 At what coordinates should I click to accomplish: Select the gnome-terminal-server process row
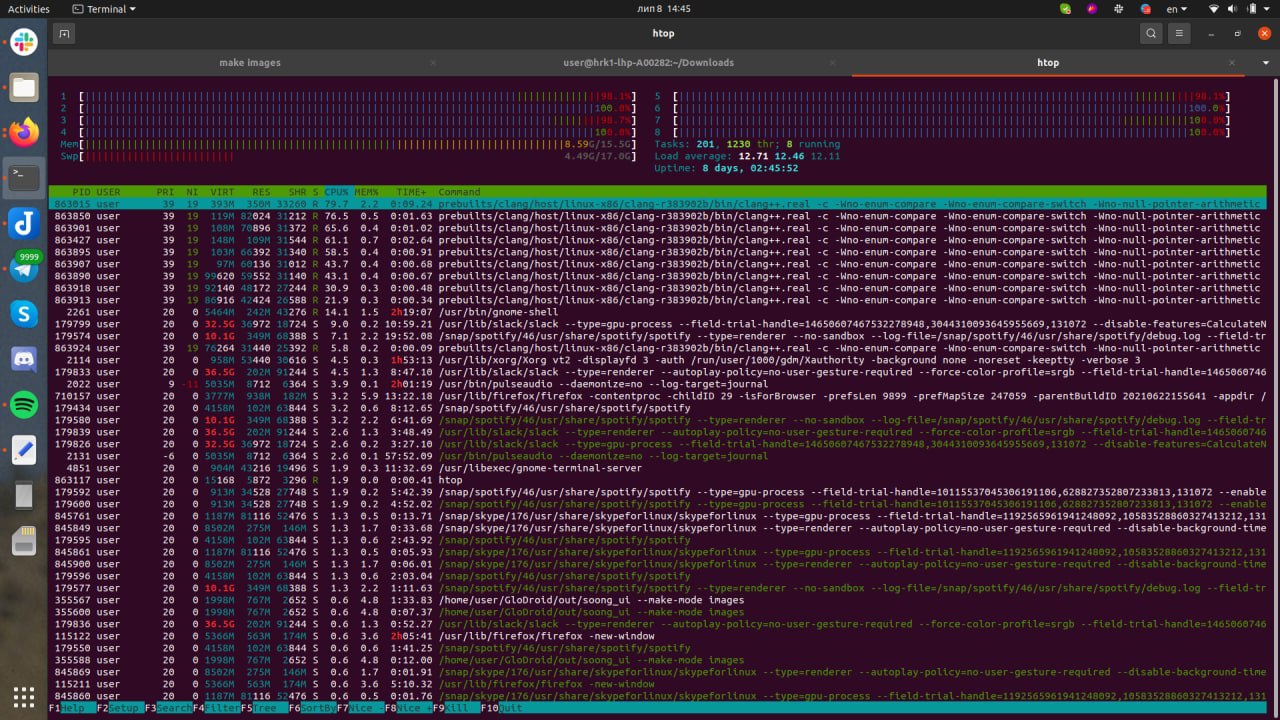coord(658,468)
